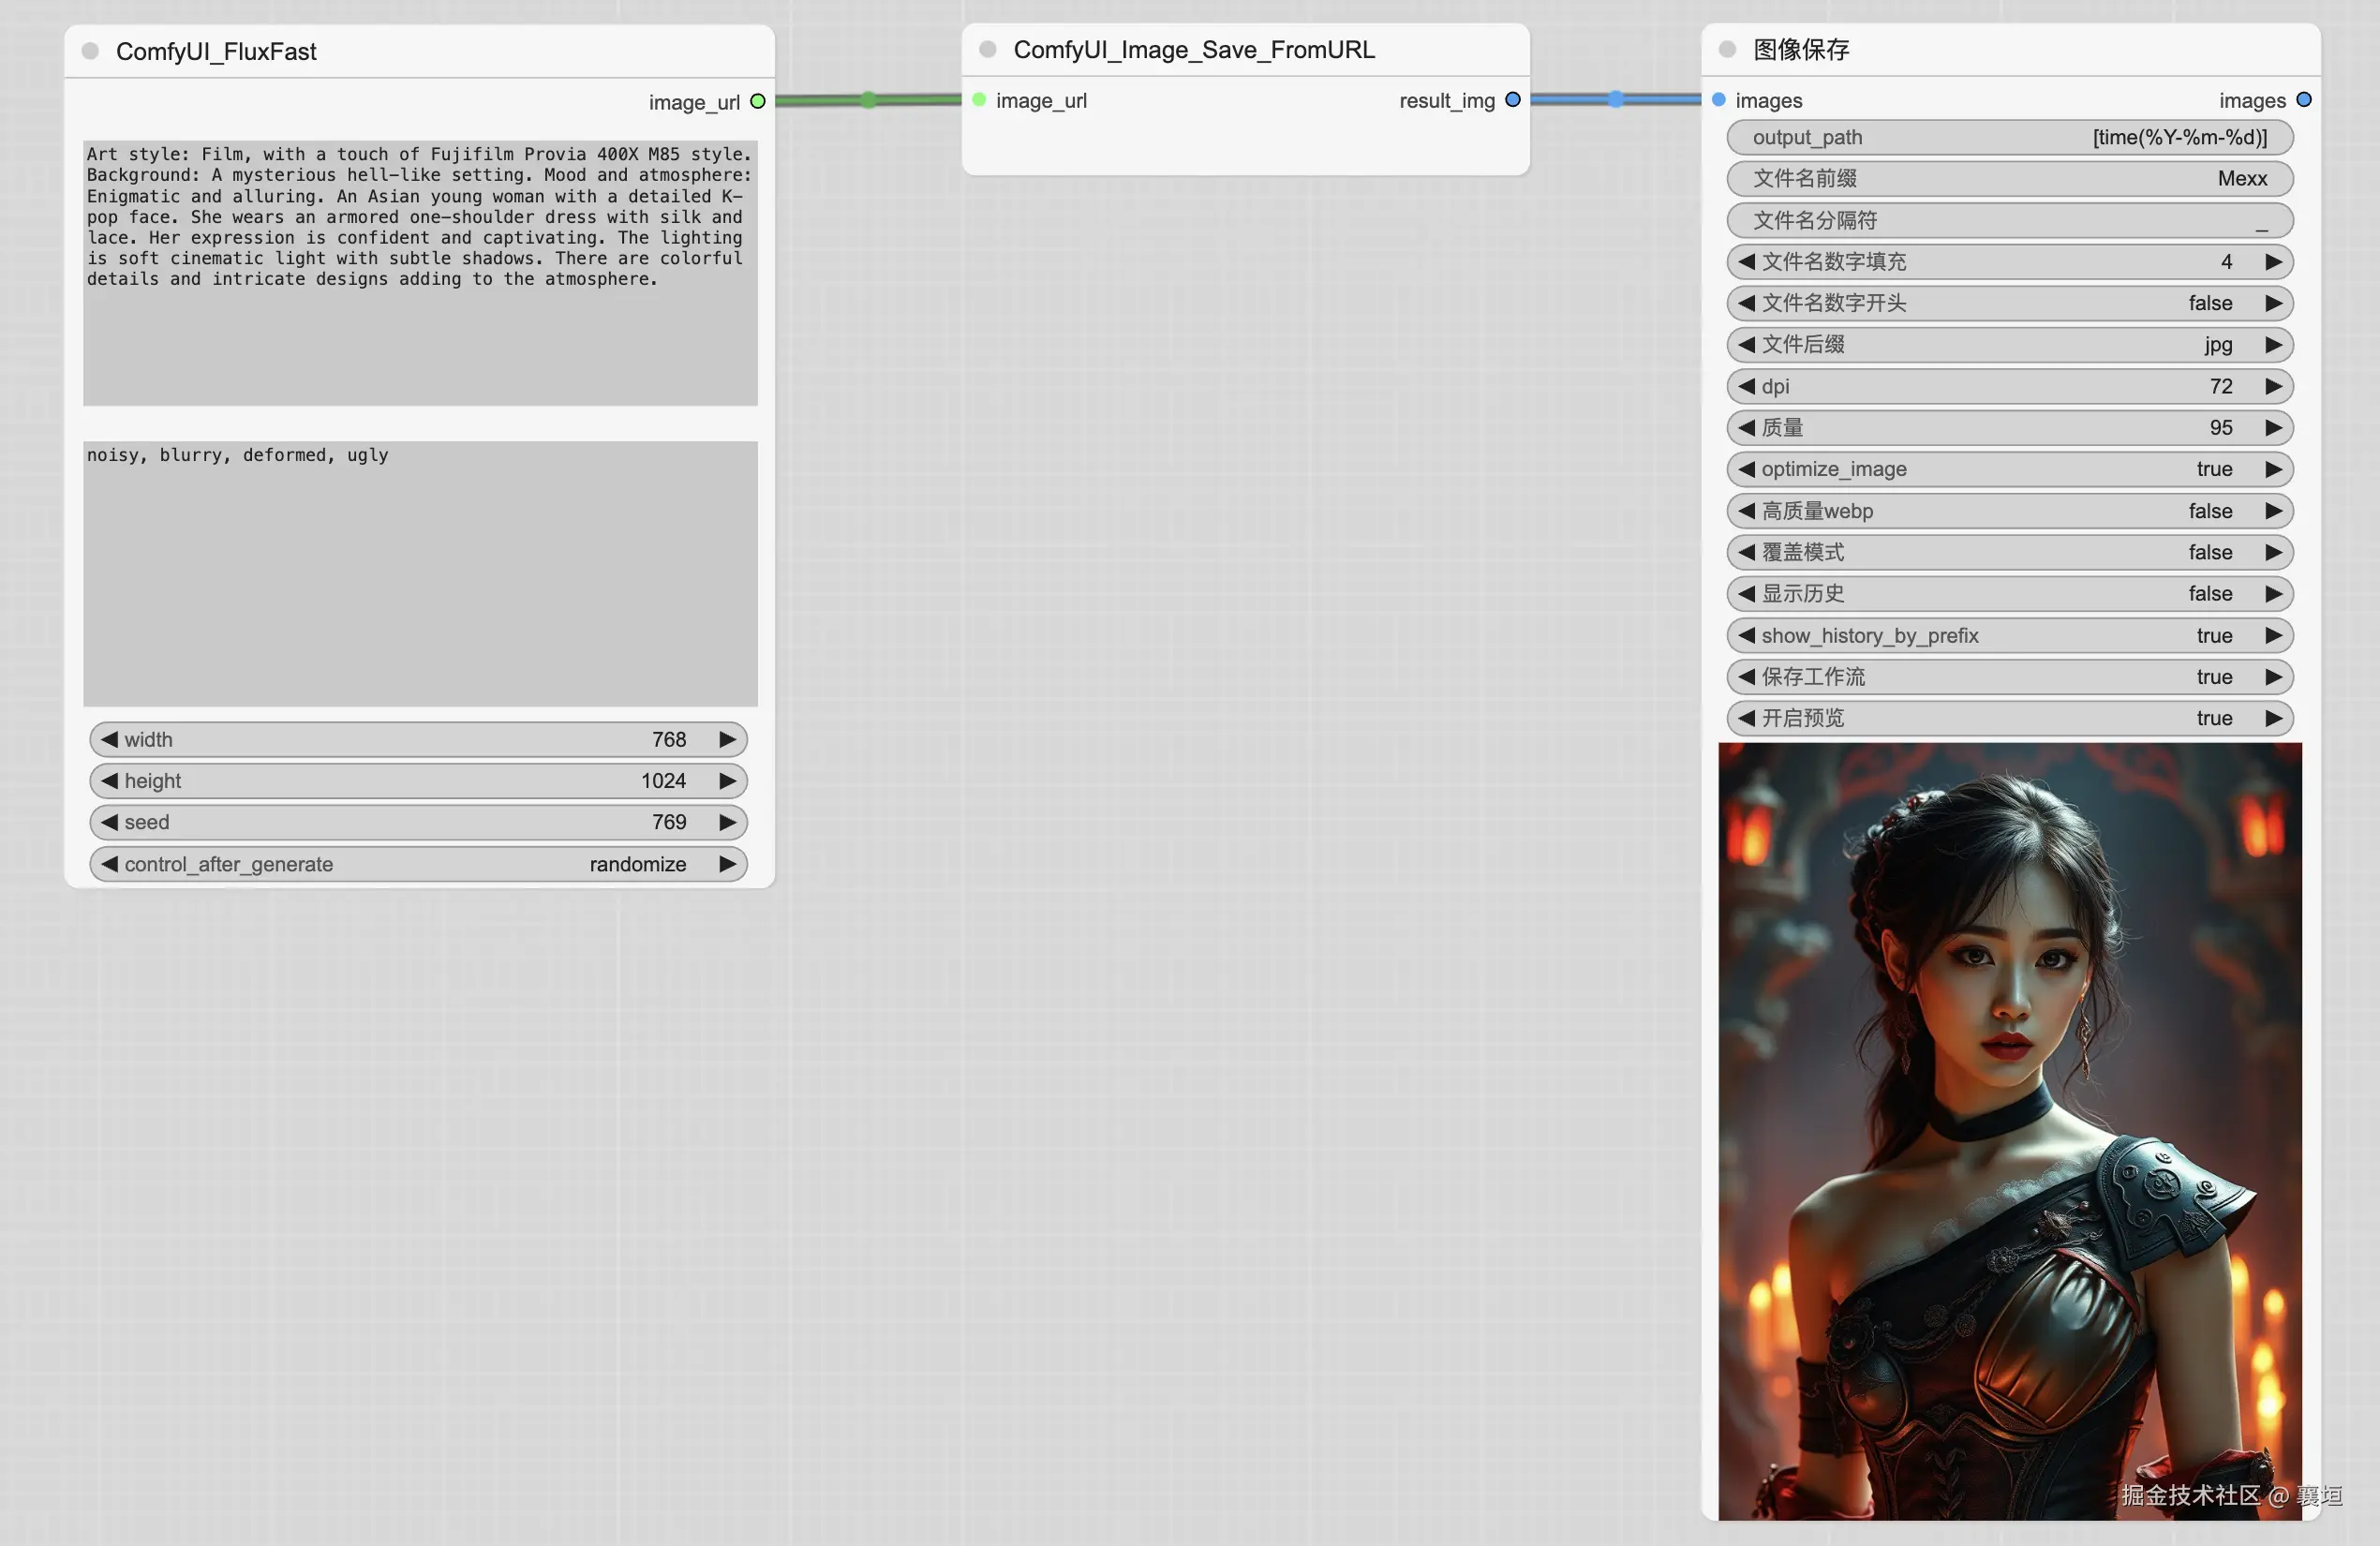This screenshot has height=1546, width=2380.
Task: Toggle 覆盖模式 overwrite mode setting
Action: click(x=2009, y=552)
